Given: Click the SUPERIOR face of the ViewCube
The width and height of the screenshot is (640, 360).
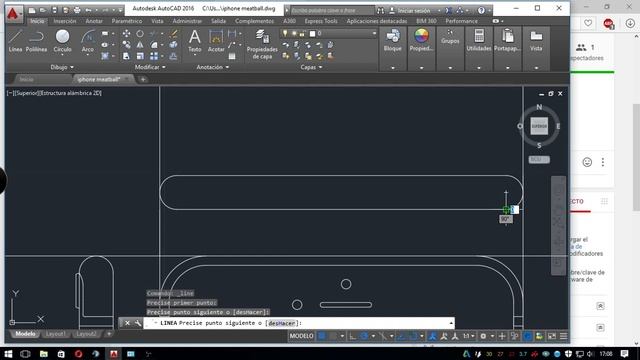Looking at the screenshot, I should 539,126.
